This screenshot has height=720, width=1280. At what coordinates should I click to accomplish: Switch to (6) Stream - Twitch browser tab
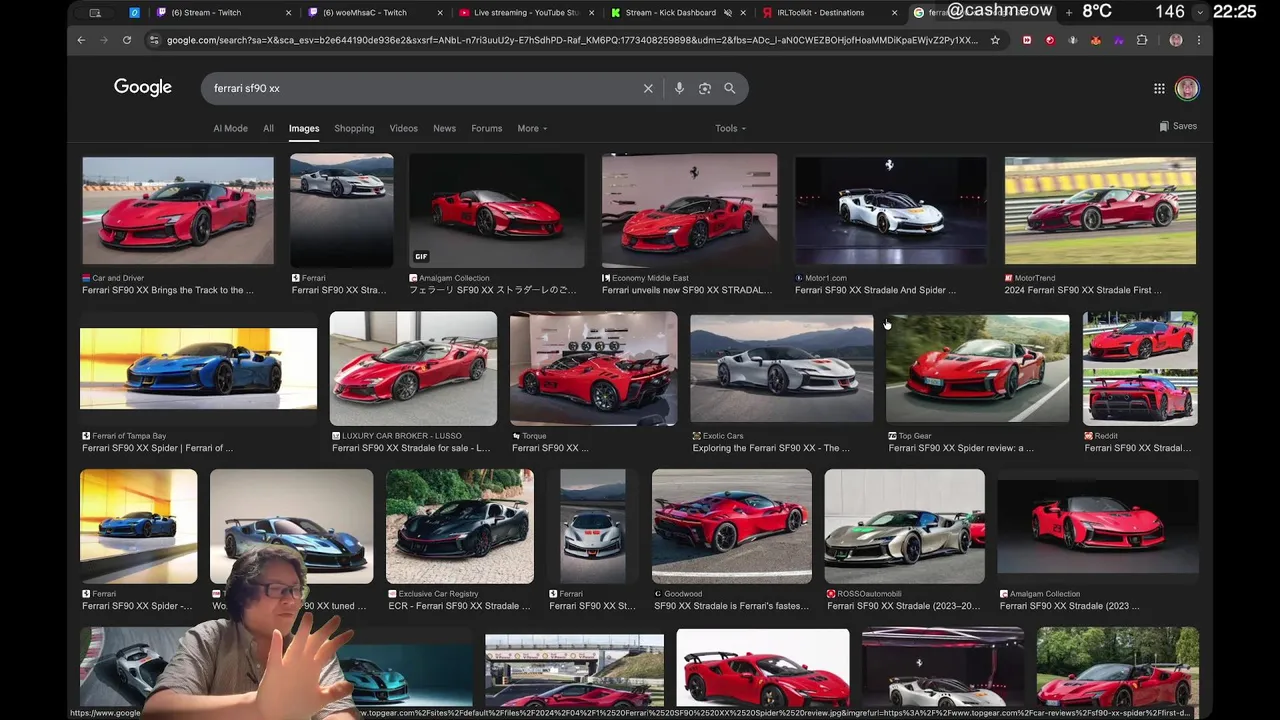tap(225, 13)
